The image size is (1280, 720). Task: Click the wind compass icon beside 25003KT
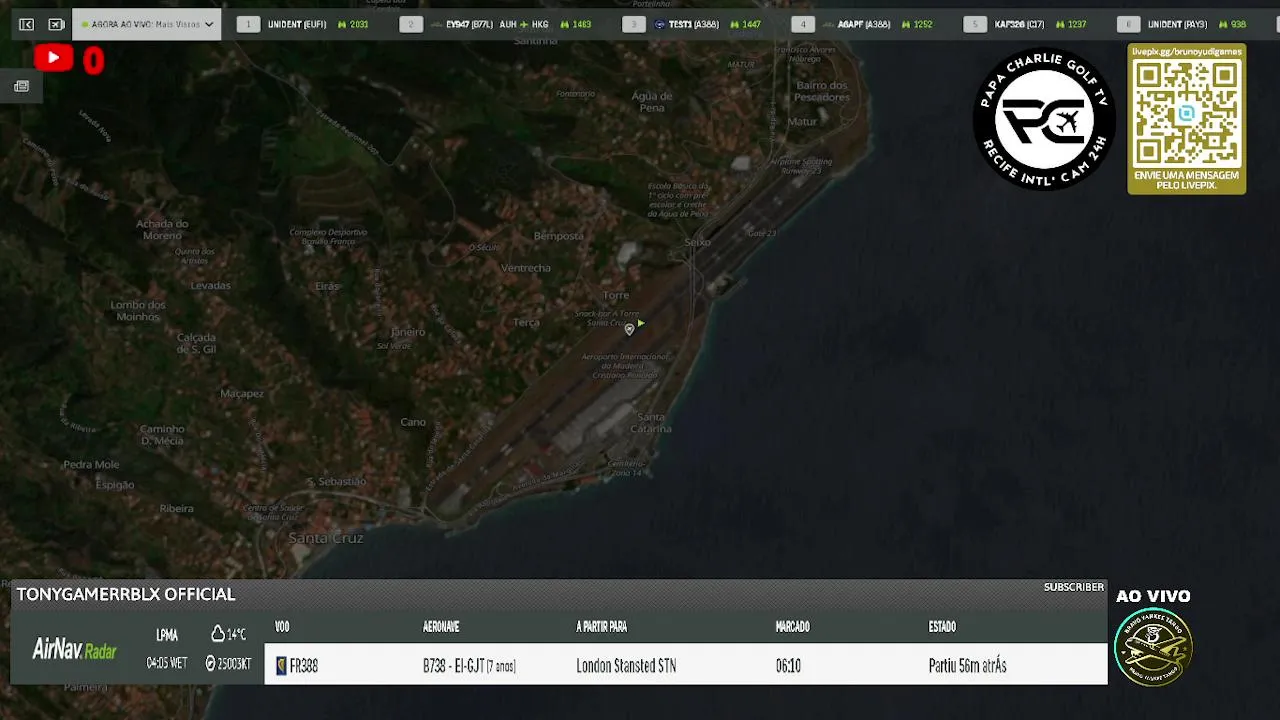click(211, 663)
